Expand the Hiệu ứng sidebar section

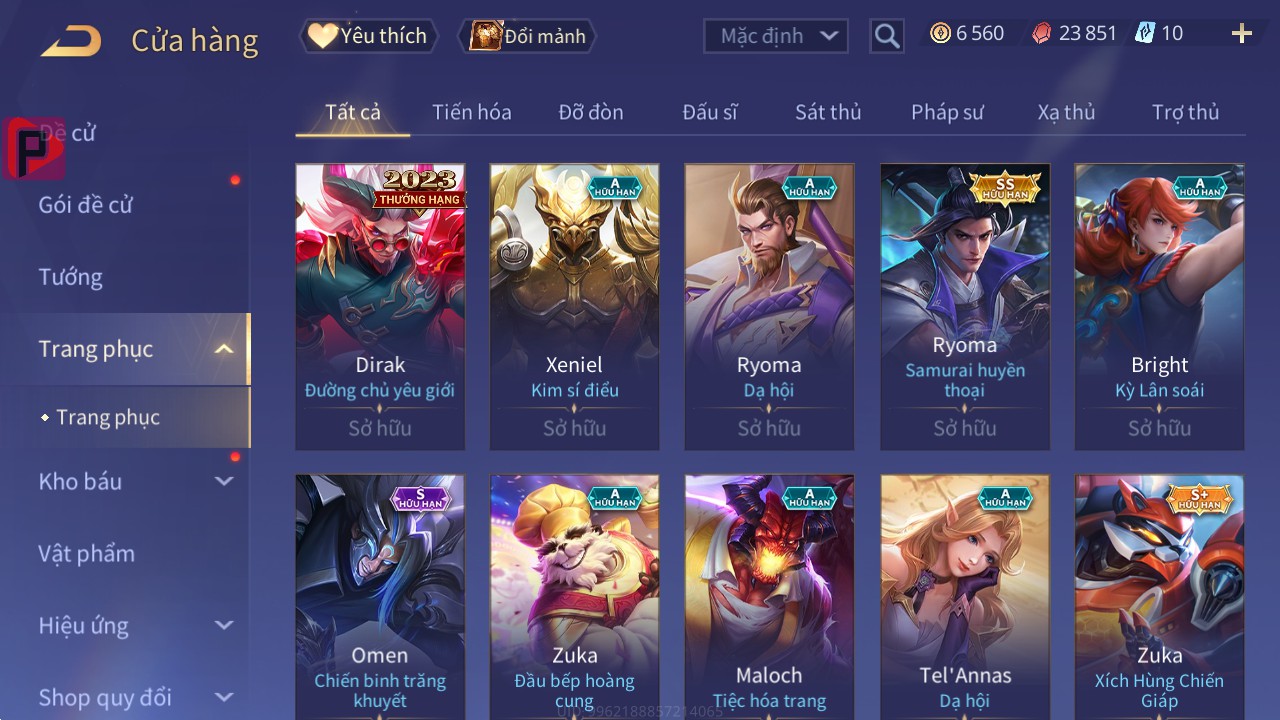point(224,625)
